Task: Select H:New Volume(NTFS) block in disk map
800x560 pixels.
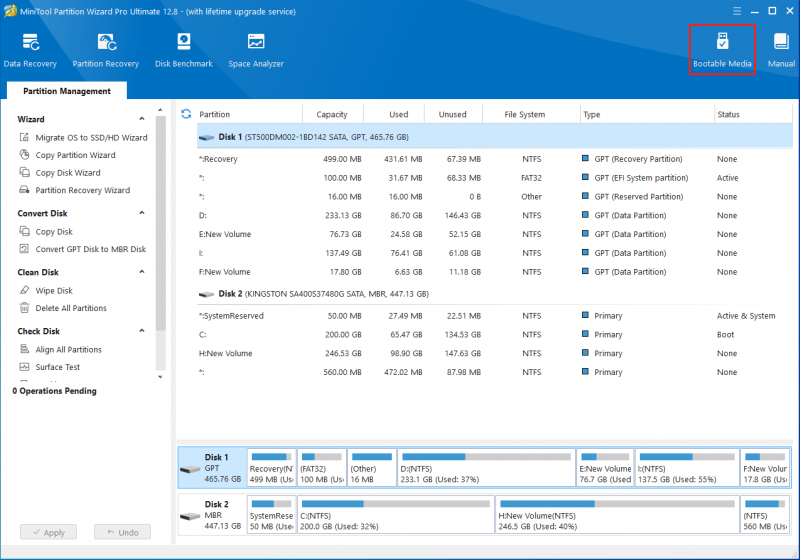Action: tap(617, 515)
